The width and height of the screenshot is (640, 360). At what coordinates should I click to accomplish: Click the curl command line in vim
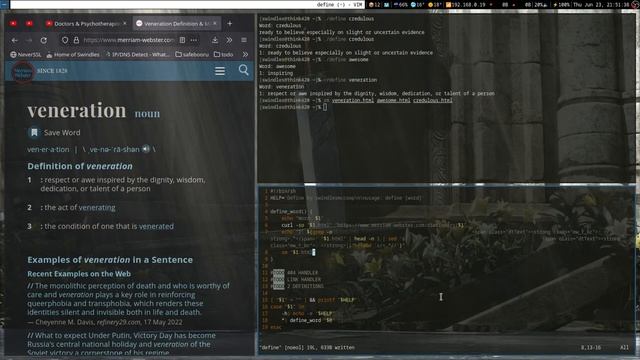tap(373, 225)
